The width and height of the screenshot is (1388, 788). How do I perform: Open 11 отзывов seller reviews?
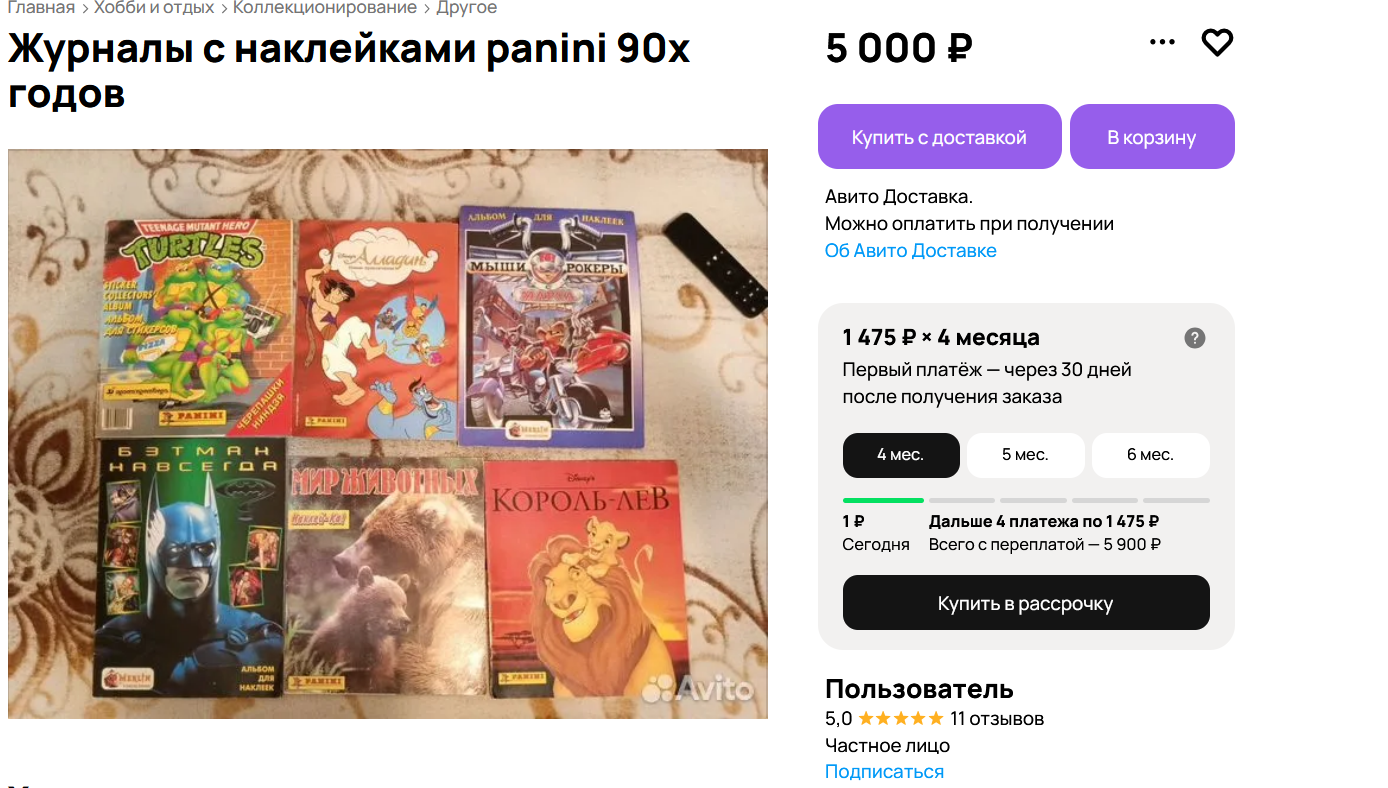[997, 718]
